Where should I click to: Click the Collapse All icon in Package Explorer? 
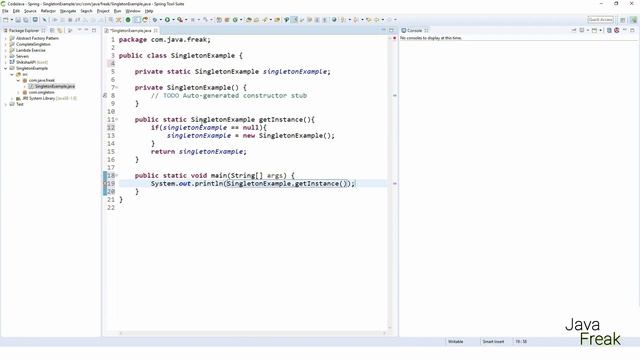[52, 31]
